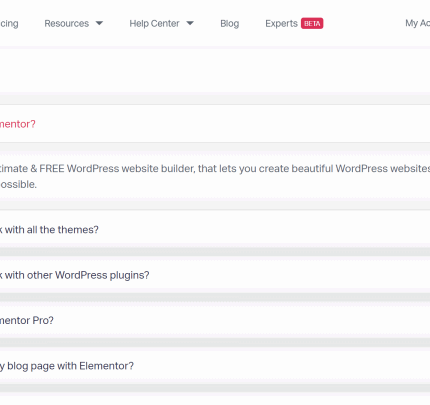Expand the question about all the themes
Image resolution: width=430 pixels, height=405 pixels.
[x=215, y=230]
